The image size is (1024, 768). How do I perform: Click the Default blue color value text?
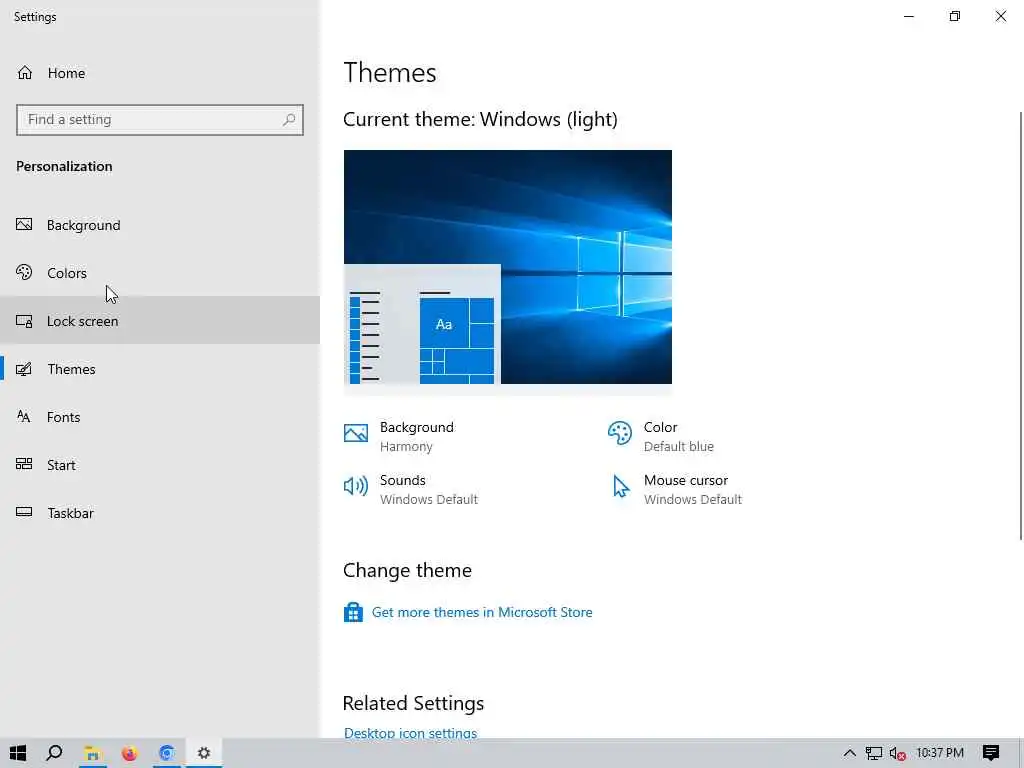(679, 447)
